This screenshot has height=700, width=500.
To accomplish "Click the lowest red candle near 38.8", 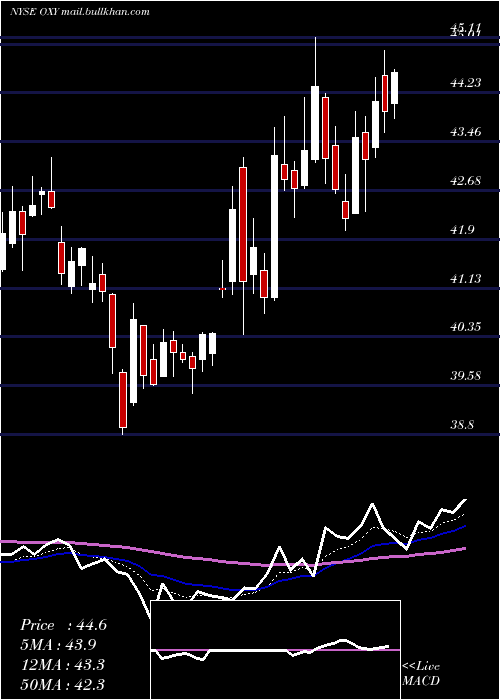I will [123, 400].
